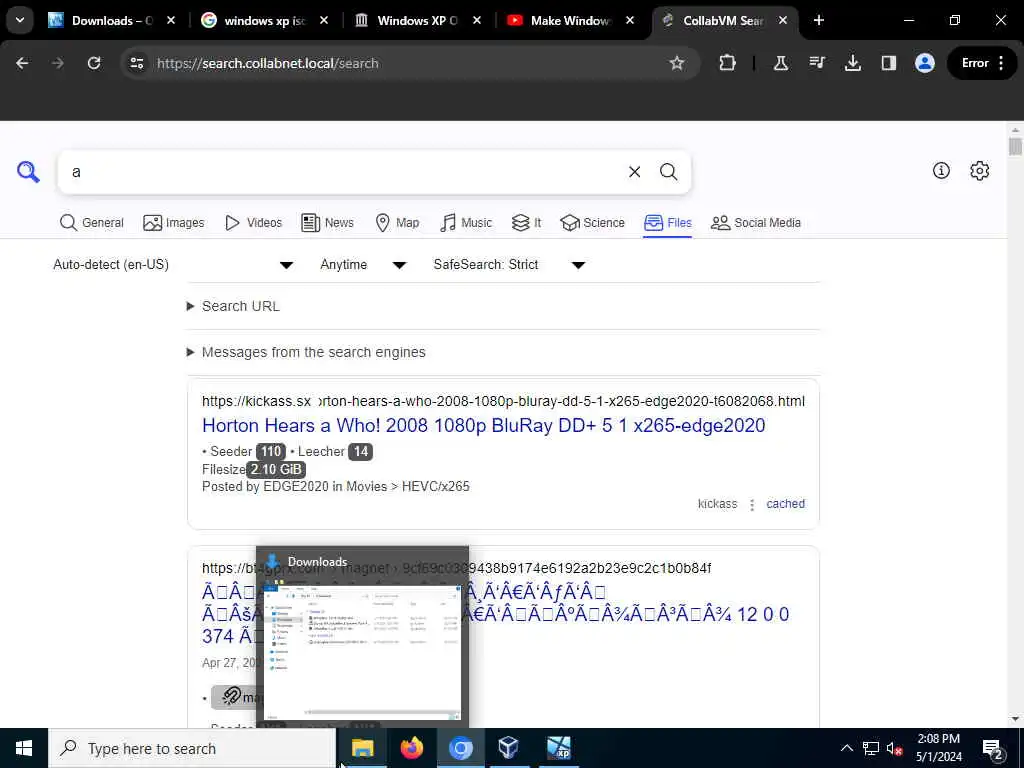The image size is (1024, 768).
Task: Toggle the browser side panel
Action: click(x=888, y=63)
